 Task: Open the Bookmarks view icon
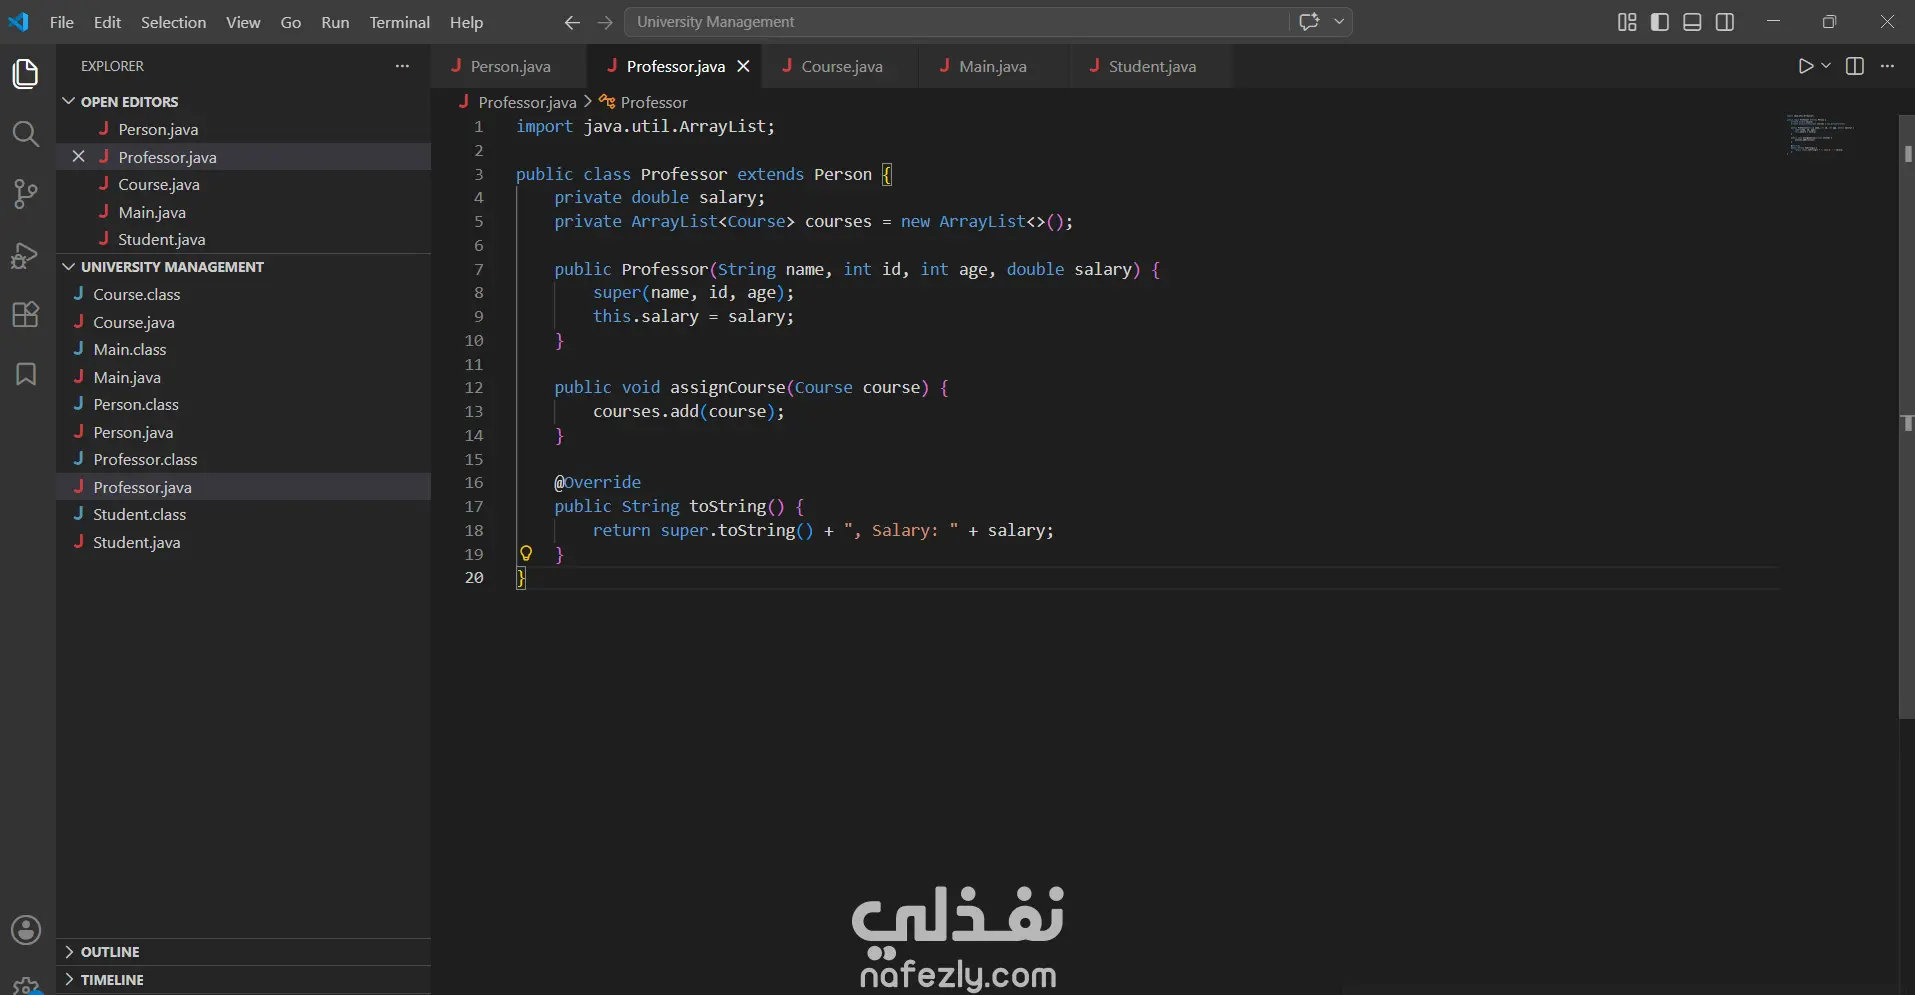(26, 374)
